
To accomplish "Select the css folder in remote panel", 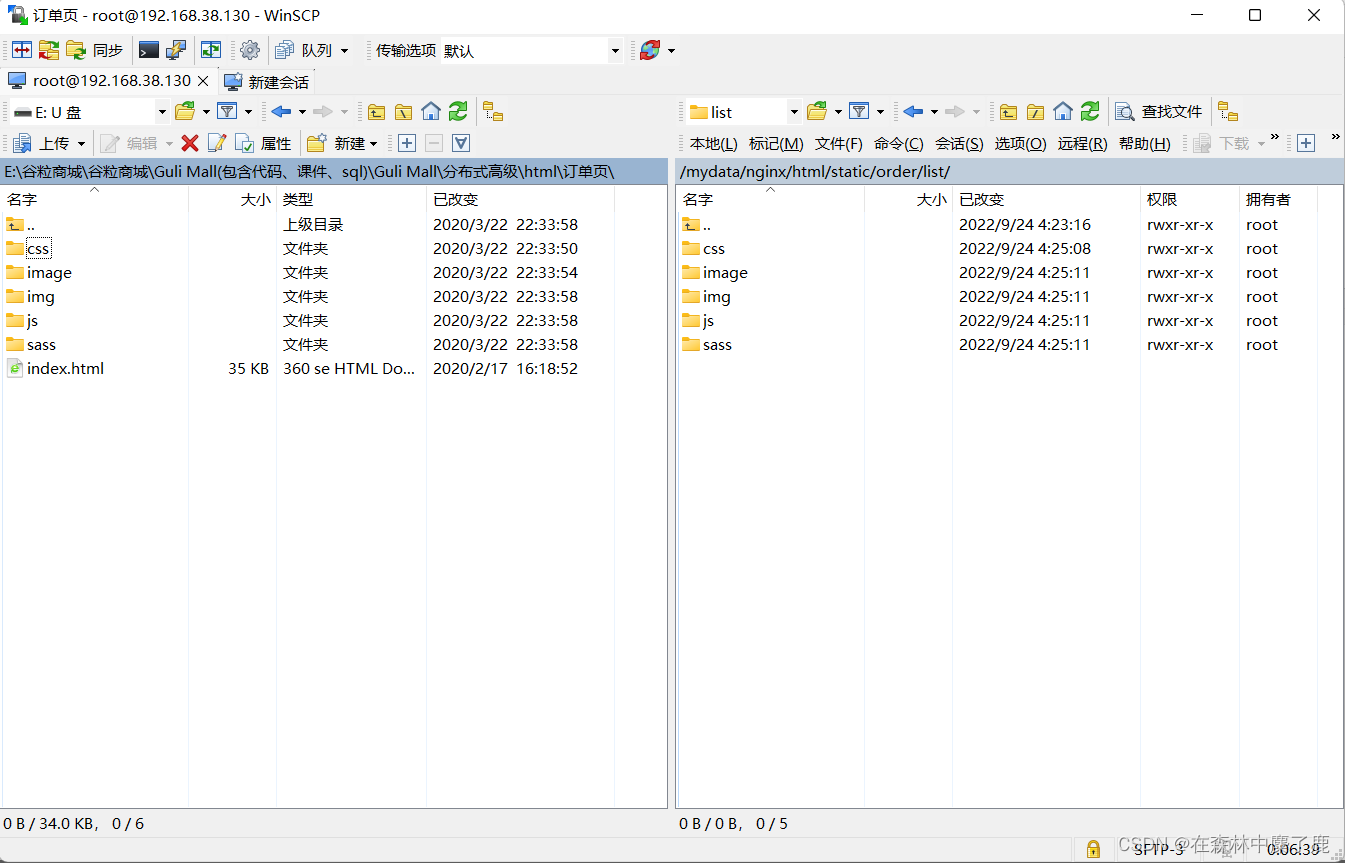I will coord(714,249).
